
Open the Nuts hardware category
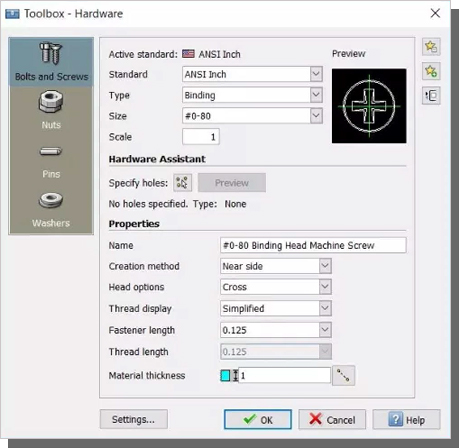pyautogui.click(x=51, y=110)
